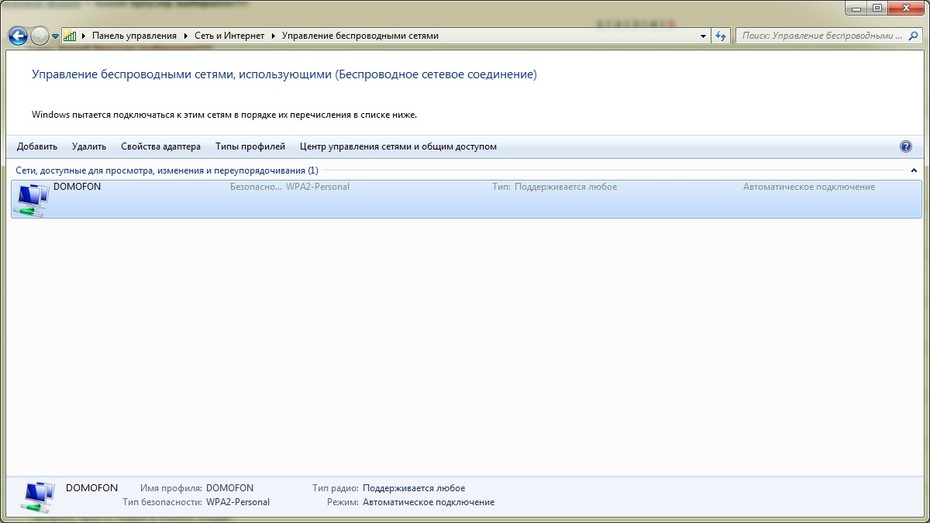Click the DOMOFON icon in details pane
Viewport: 930px width, 523px height.
point(39,497)
